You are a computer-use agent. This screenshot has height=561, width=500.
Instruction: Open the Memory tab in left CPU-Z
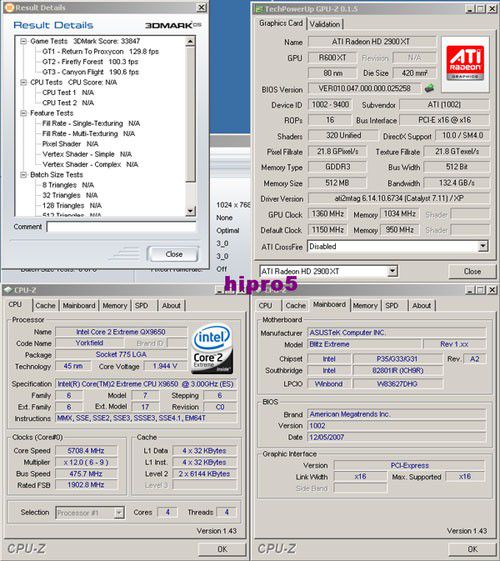point(114,306)
